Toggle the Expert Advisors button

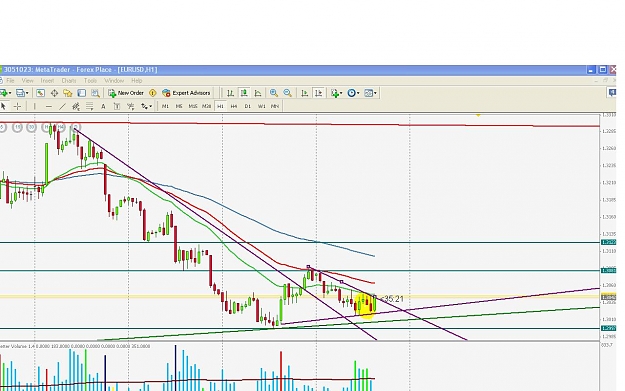(186, 93)
